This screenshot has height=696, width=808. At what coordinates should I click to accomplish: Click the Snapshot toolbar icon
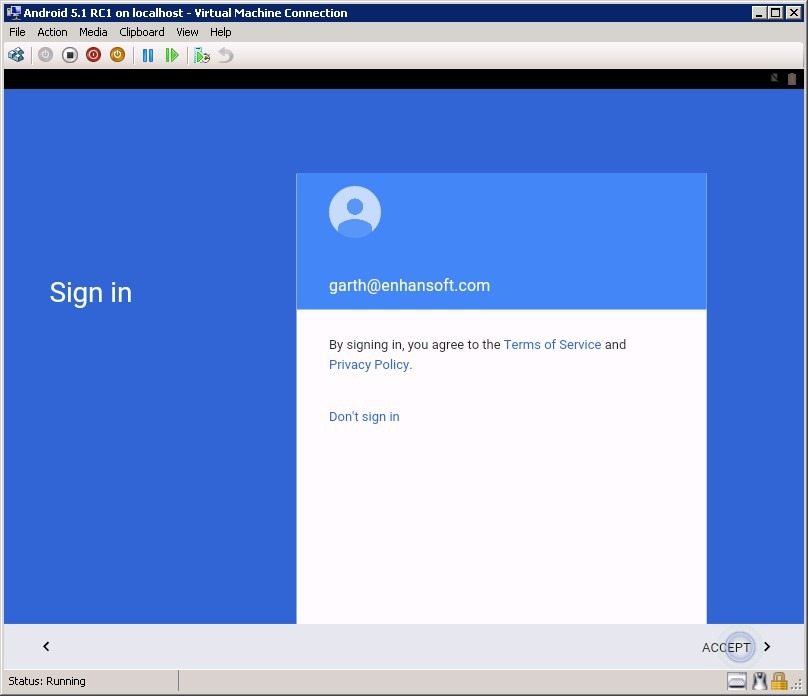[202, 55]
